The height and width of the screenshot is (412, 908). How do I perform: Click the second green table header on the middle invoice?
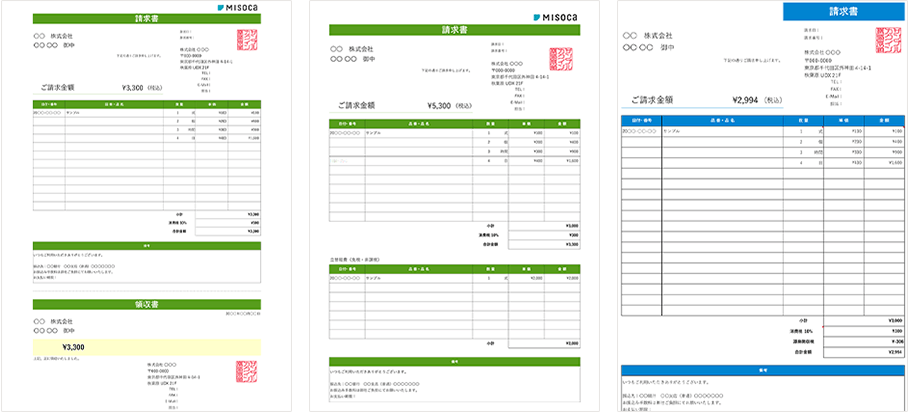point(454,267)
